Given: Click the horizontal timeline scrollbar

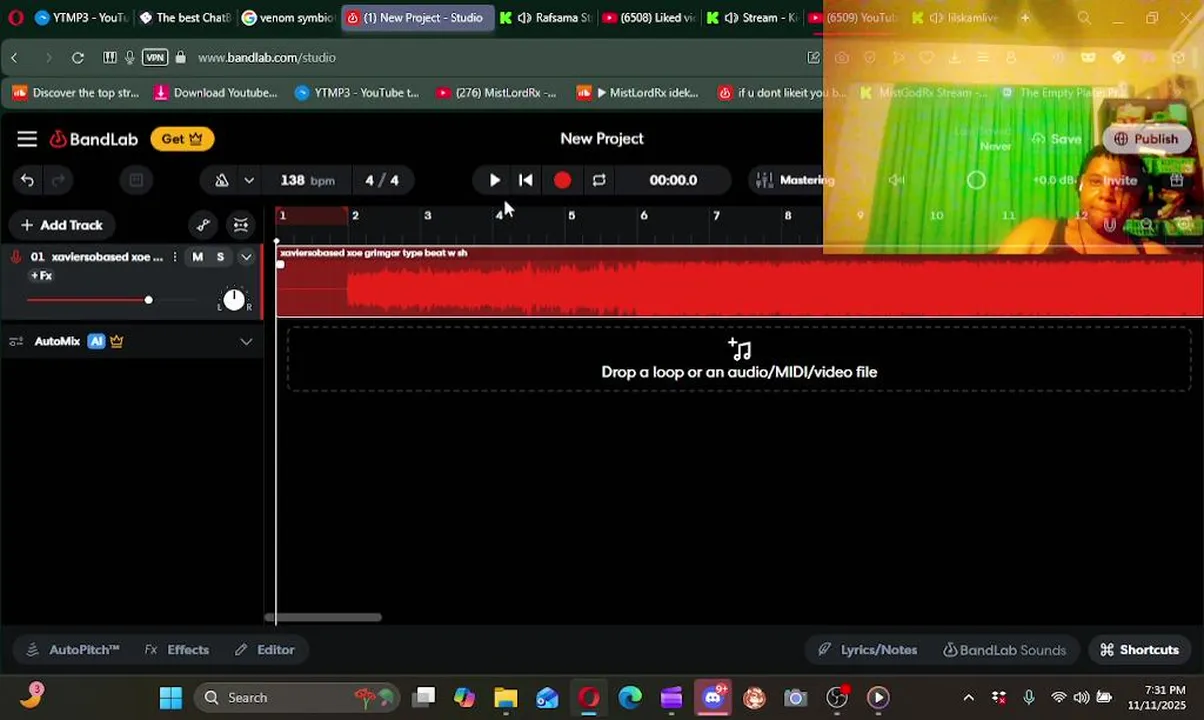Looking at the screenshot, I should [323, 617].
